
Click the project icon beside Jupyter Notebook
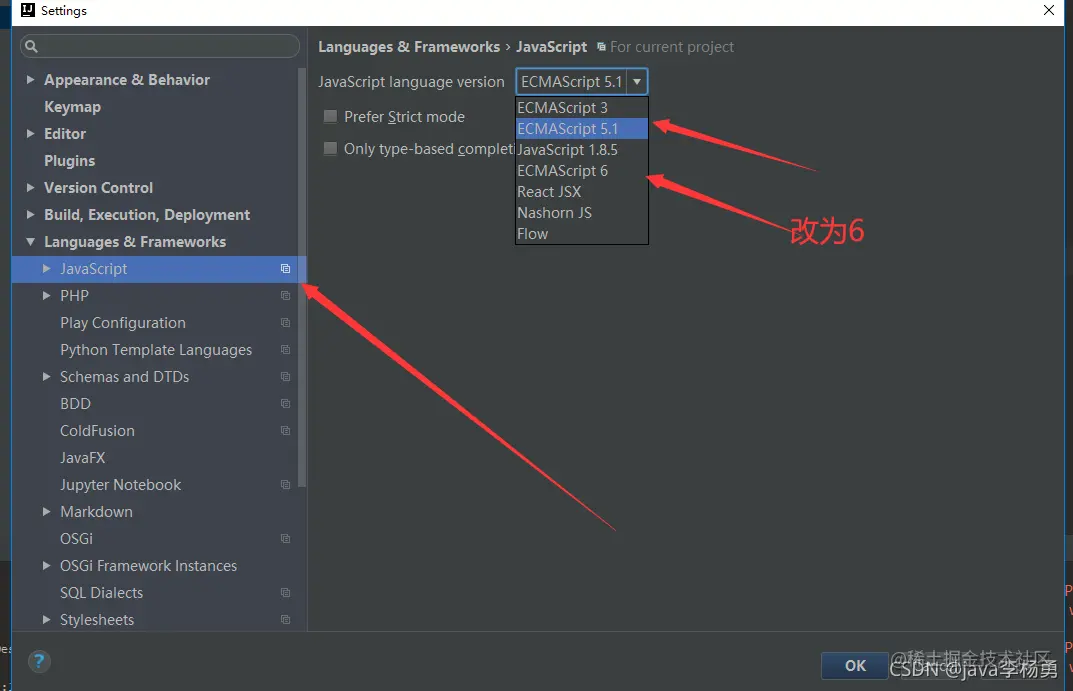point(285,485)
